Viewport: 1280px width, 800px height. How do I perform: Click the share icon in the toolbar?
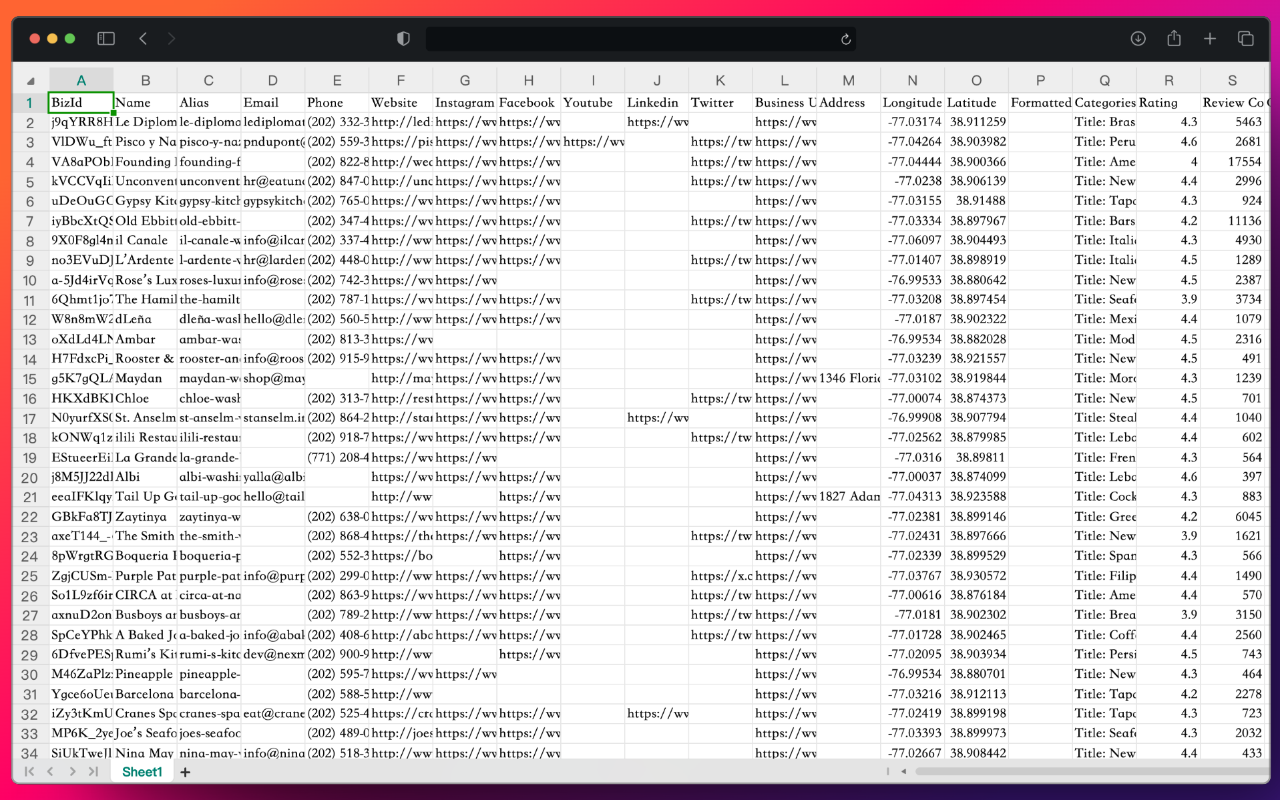click(1174, 39)
